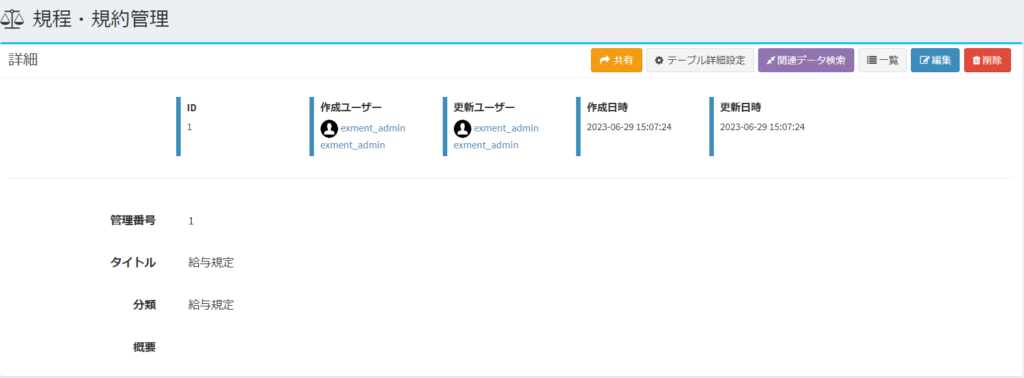The width and height of the screenshot is (1024, 378).
Task: Click the ID value 1
Action: pos(189,127)
